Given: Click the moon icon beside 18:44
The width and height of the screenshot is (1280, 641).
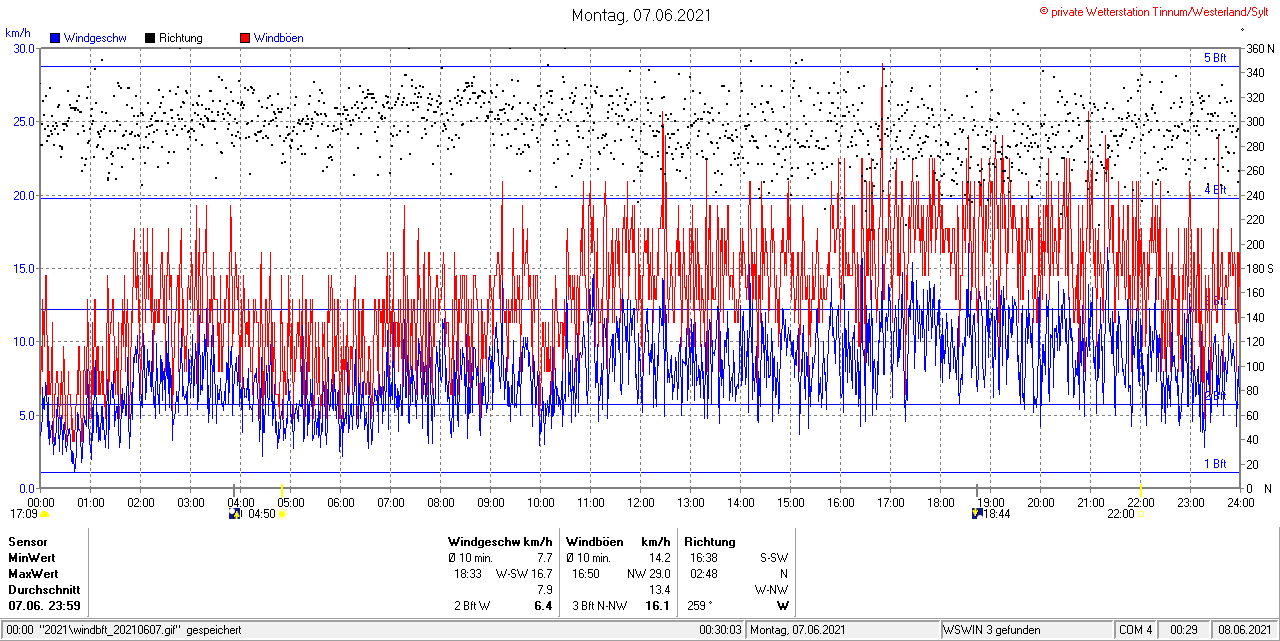Looking at the screenshot, I should (978, 514).
